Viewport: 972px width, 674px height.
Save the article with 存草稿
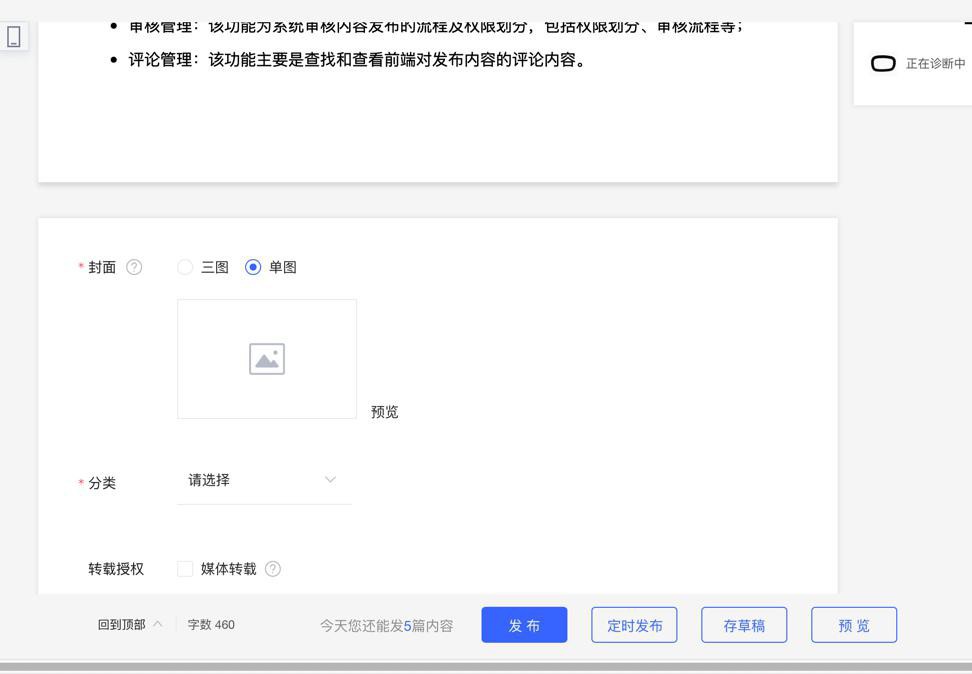click(744, 625)
